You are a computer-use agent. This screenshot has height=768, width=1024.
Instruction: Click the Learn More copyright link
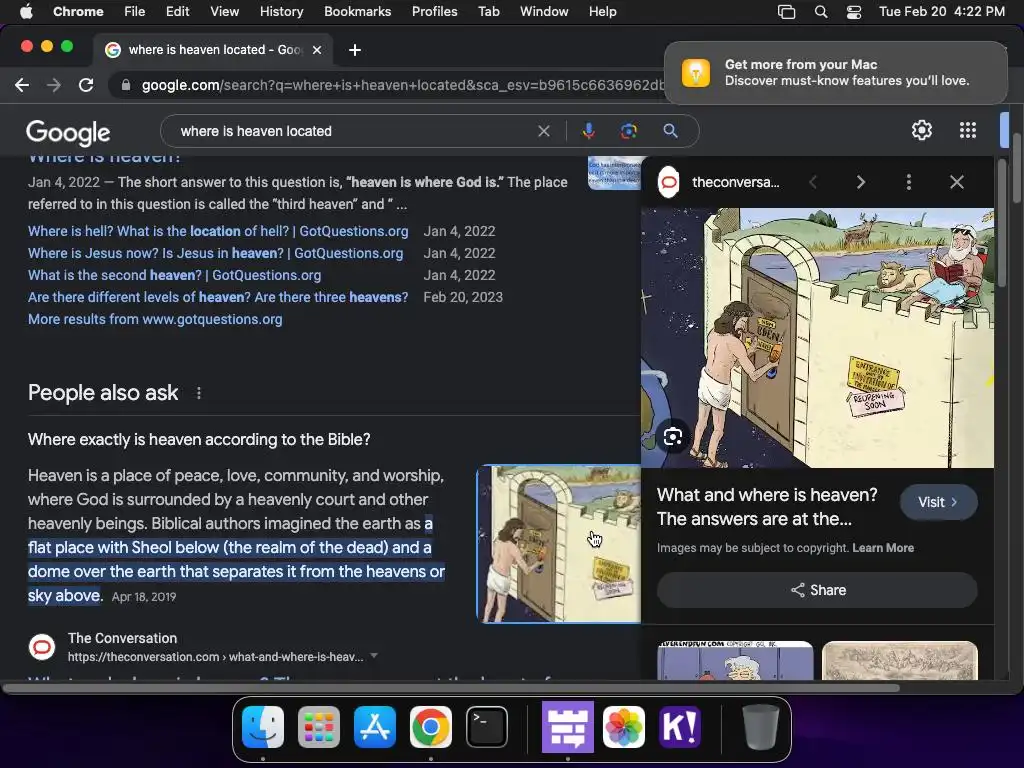883,548
